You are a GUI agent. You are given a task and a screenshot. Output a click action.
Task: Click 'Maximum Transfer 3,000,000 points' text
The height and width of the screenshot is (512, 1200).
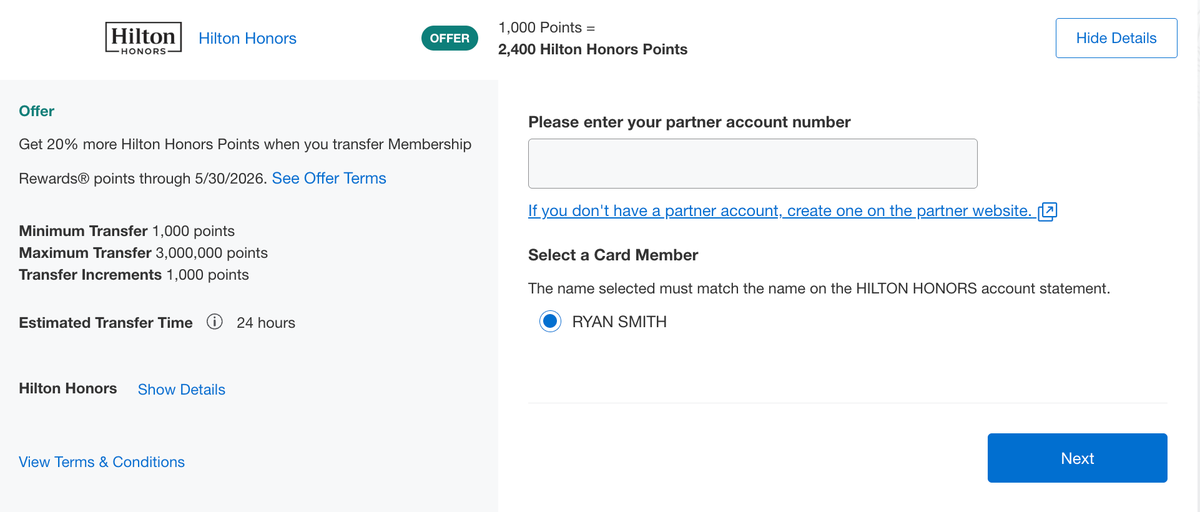click(143, 252)
